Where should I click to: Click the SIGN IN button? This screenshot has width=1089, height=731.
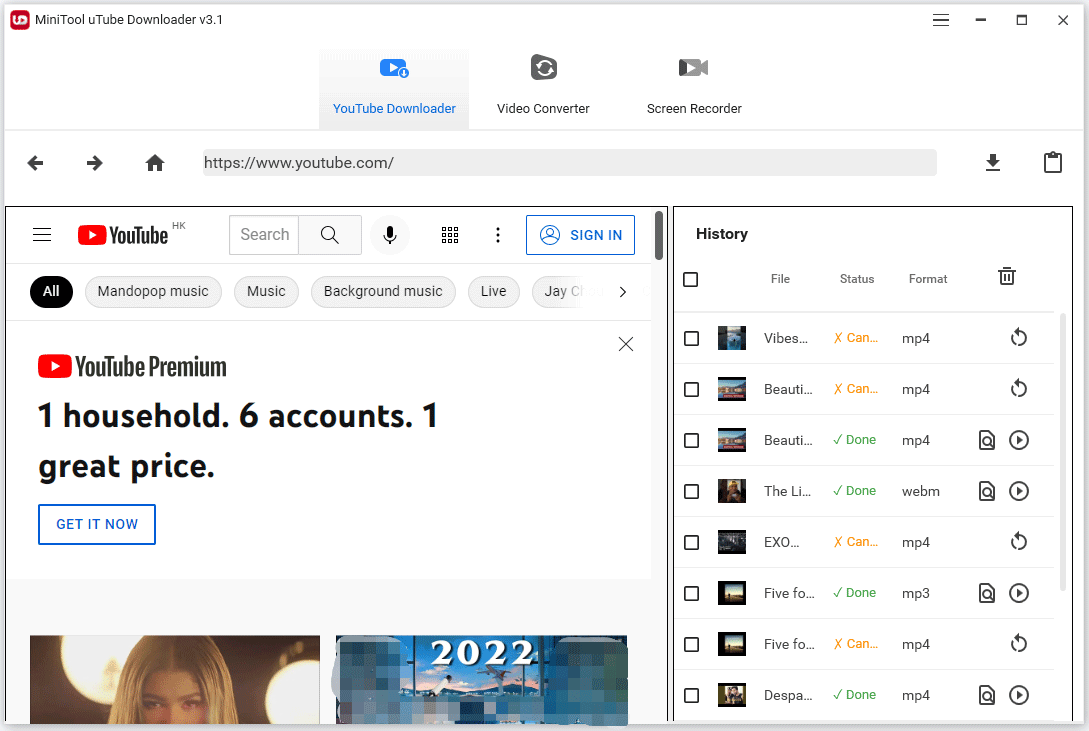[x=580, y=235]
